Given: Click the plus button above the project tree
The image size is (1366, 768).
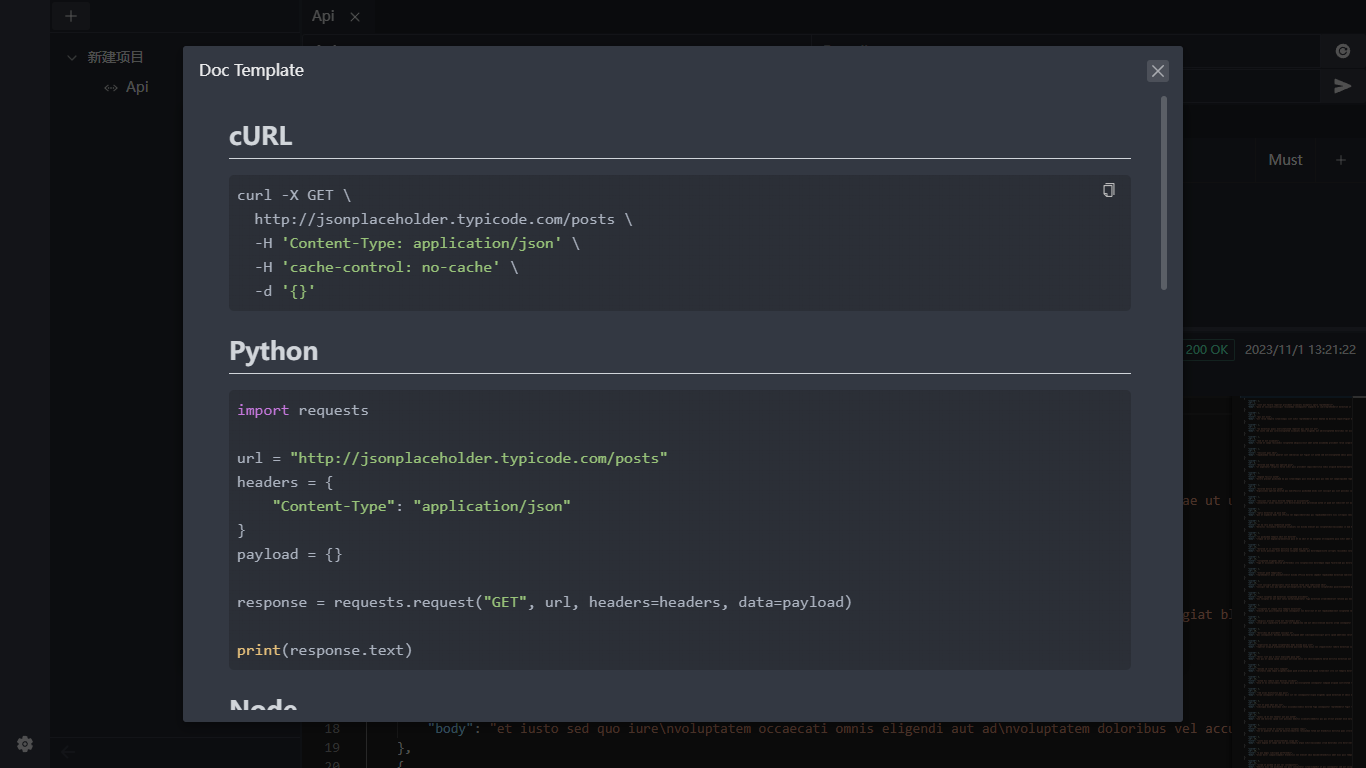Looking at the screenshot, I should [x=70, y=16].
